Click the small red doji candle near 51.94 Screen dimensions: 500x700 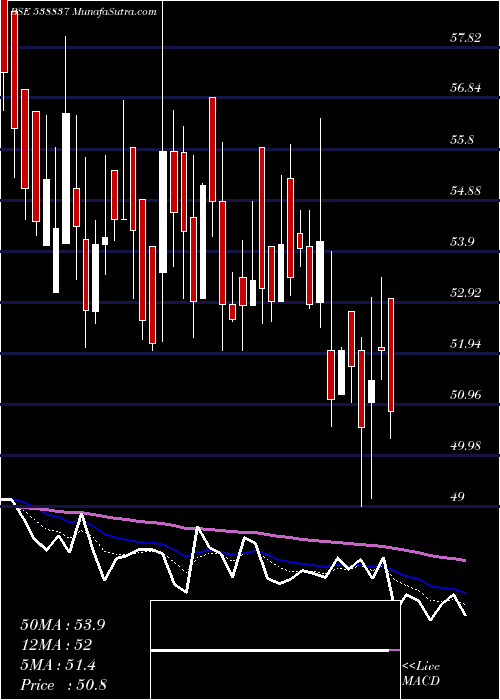tap(382, 349)
